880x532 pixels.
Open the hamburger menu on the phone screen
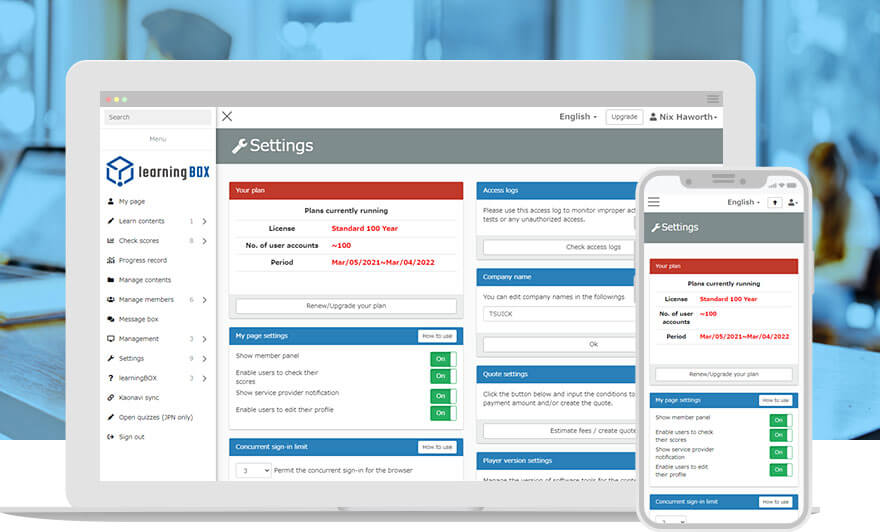[x=654, y=202]
